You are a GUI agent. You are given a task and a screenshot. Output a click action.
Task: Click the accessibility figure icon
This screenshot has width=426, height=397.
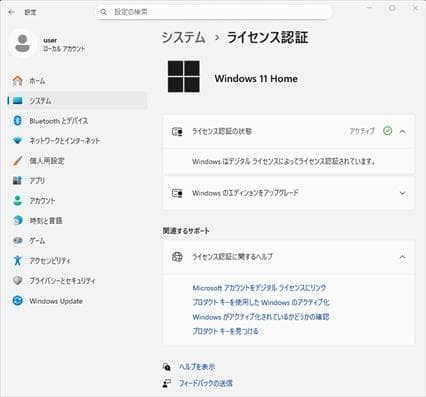tap(17, 260)
